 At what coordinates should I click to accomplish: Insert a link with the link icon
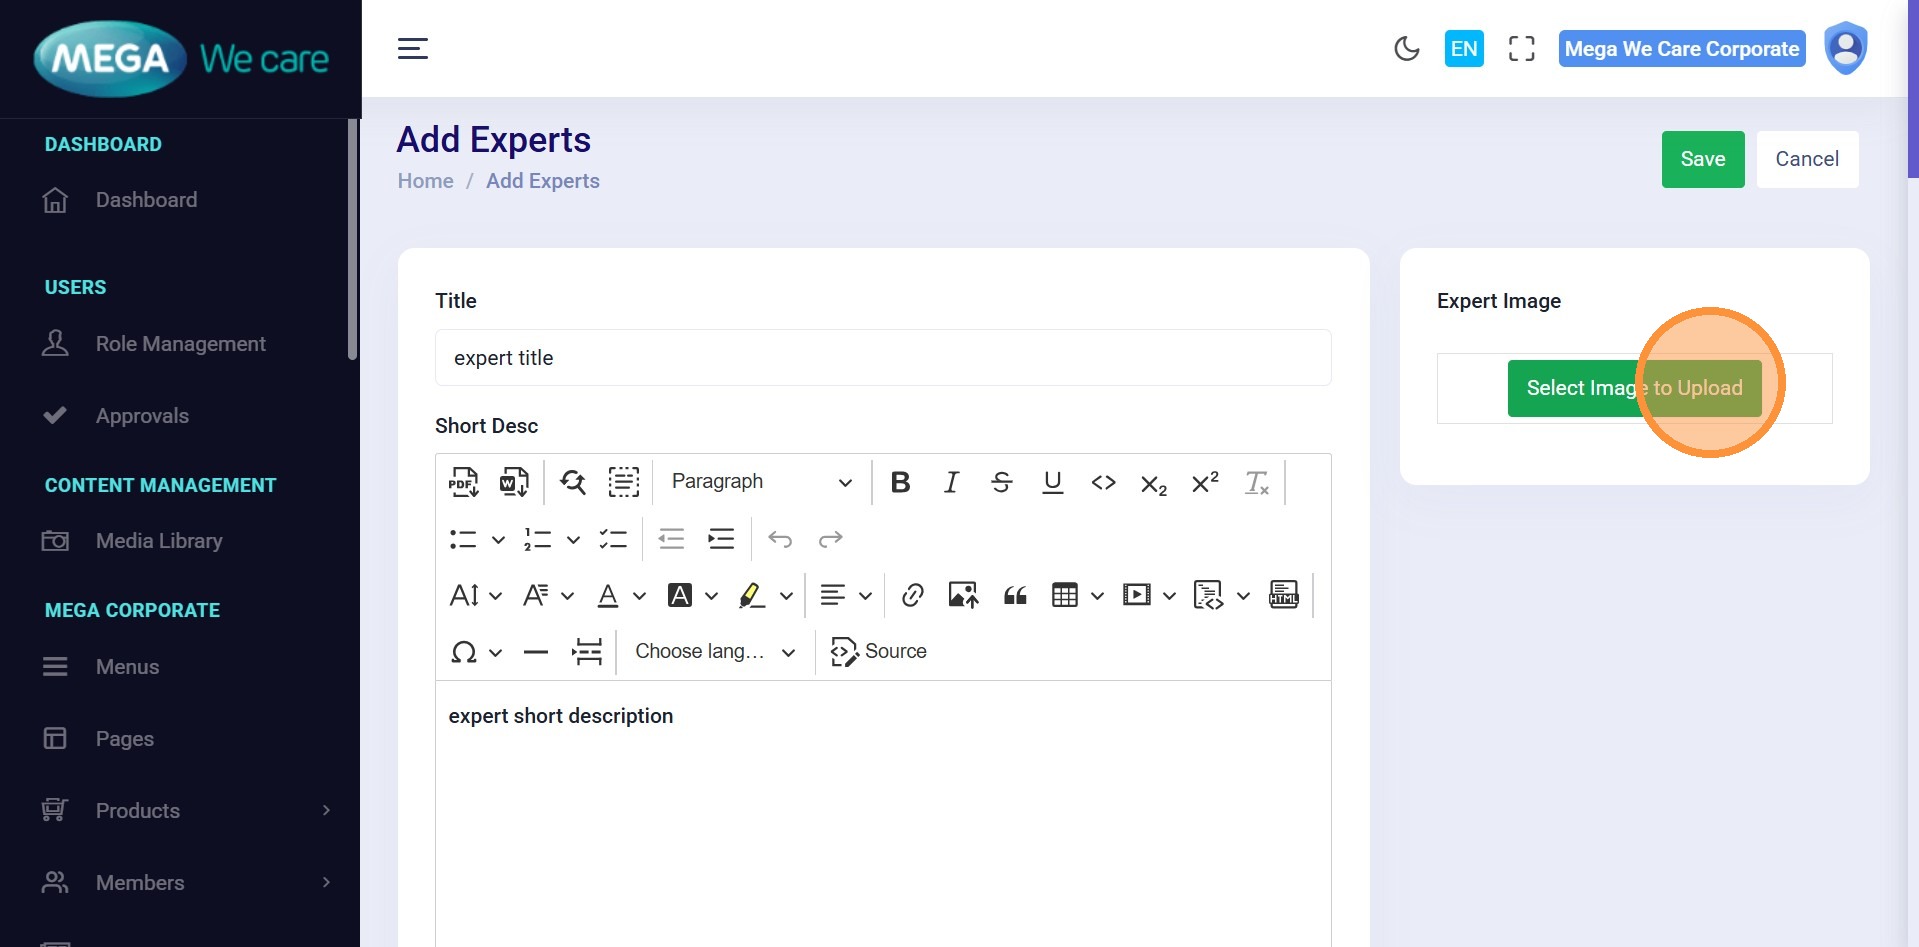(x=912, y=596)
